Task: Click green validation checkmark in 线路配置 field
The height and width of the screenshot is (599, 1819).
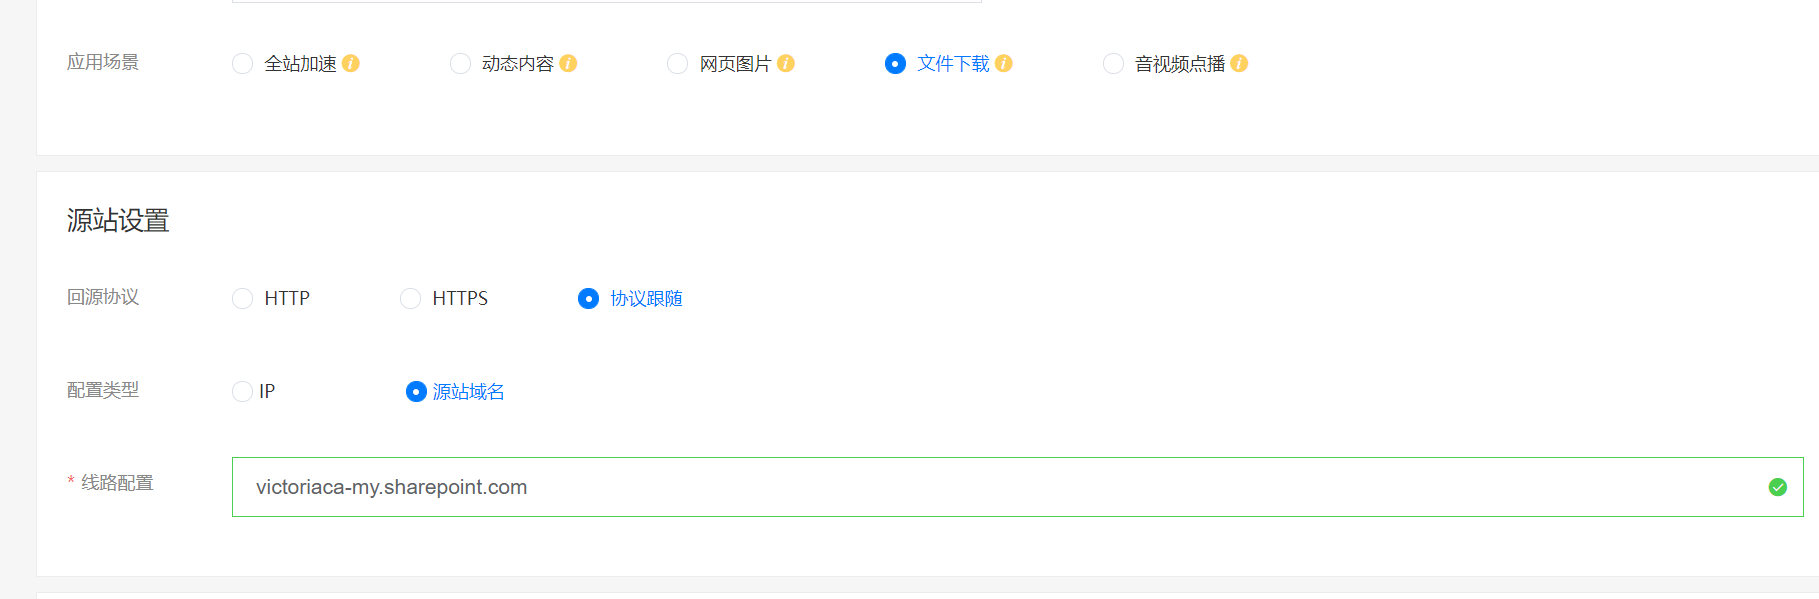Action: click(x=1777, y=487)
